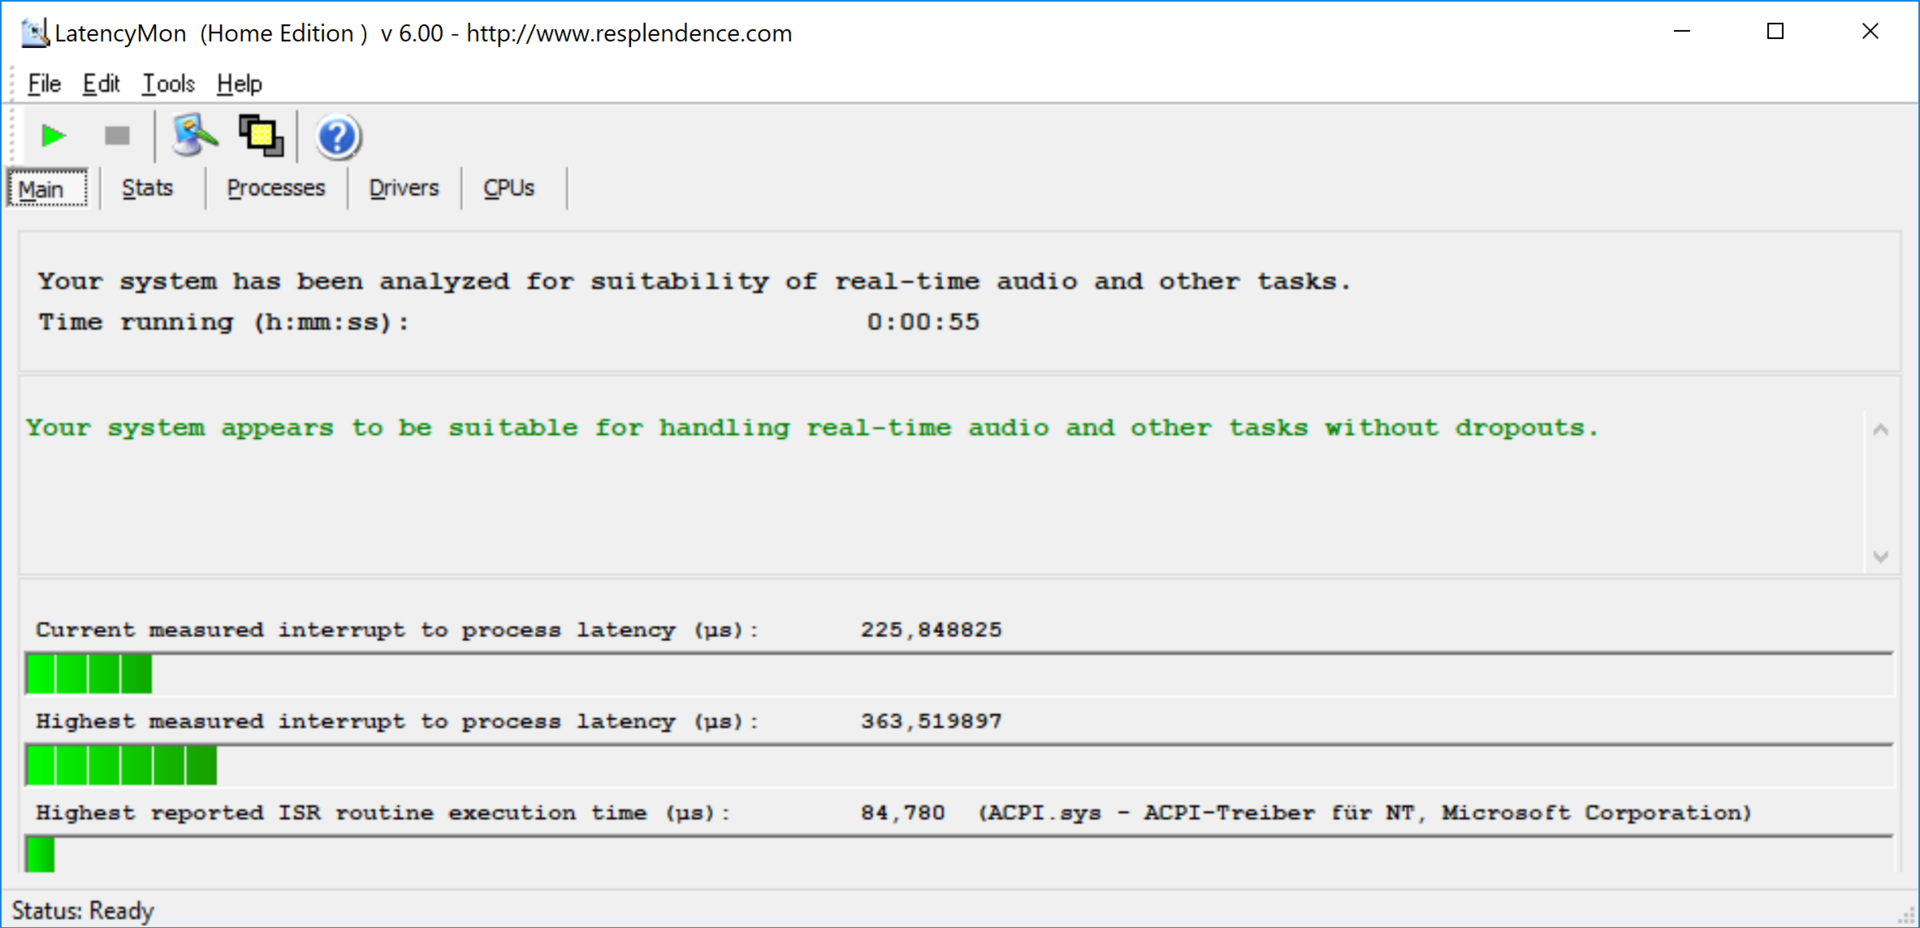Click the current interrupt latency bar
The image size is (1920, 928).
959,674
